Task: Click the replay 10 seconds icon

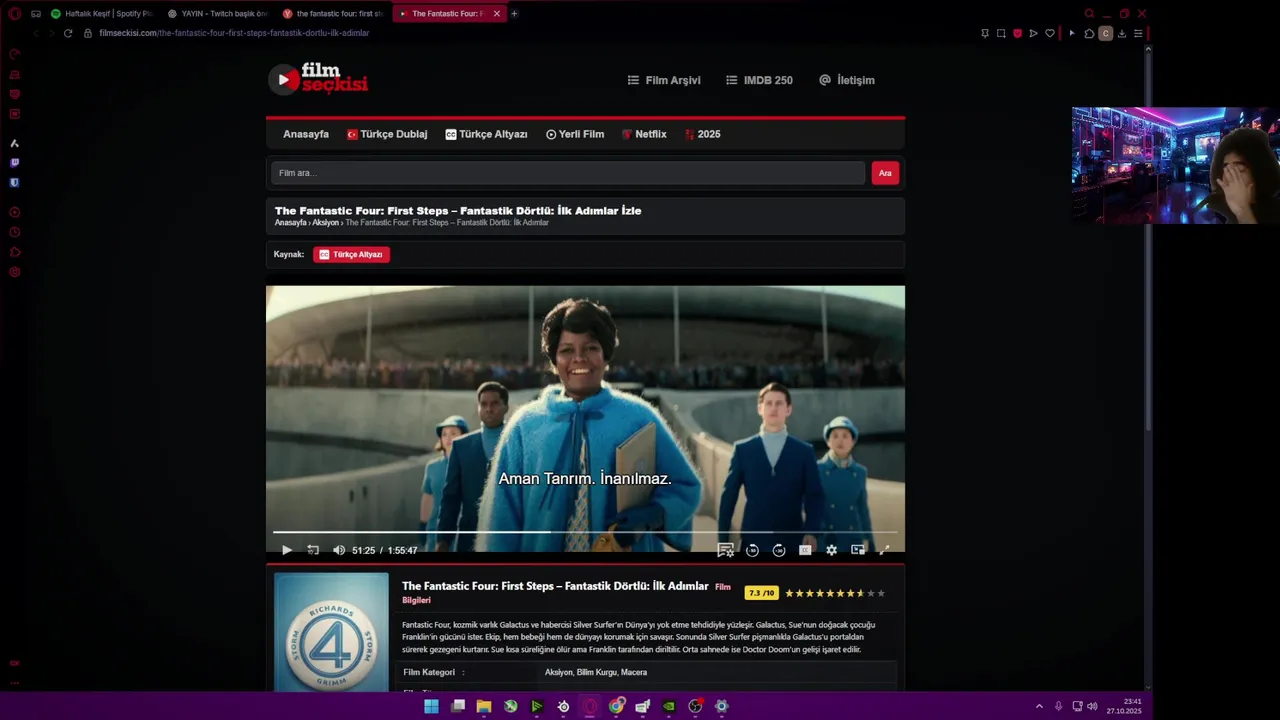Action: coord(313,550)
